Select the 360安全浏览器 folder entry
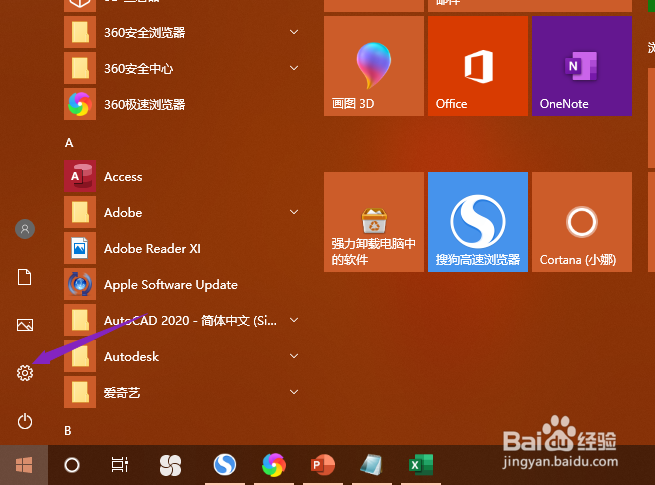 [184, 32]
